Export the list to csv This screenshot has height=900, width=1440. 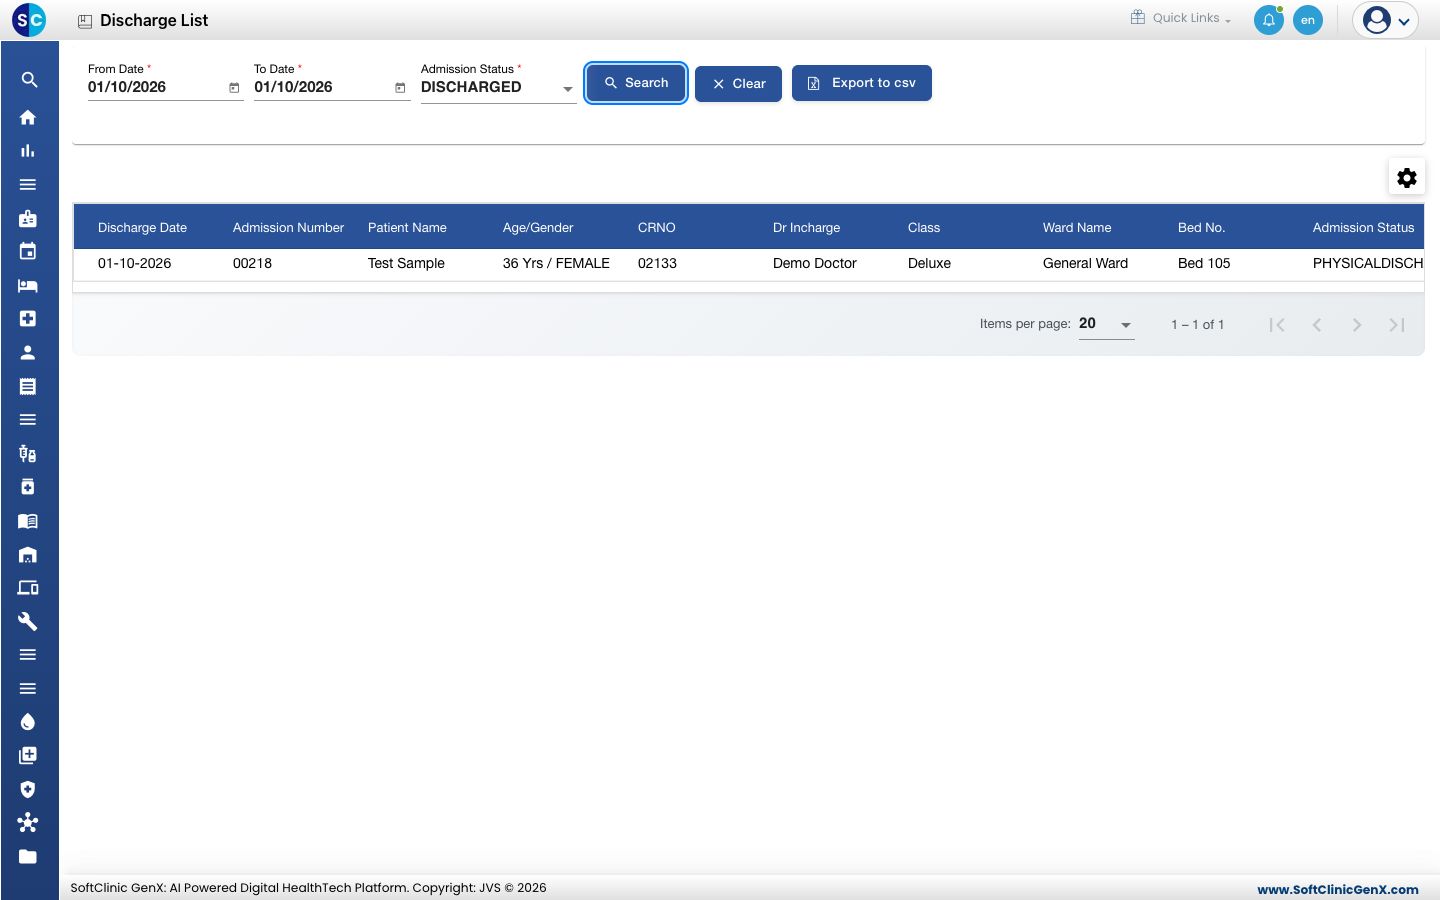[862, 83]
